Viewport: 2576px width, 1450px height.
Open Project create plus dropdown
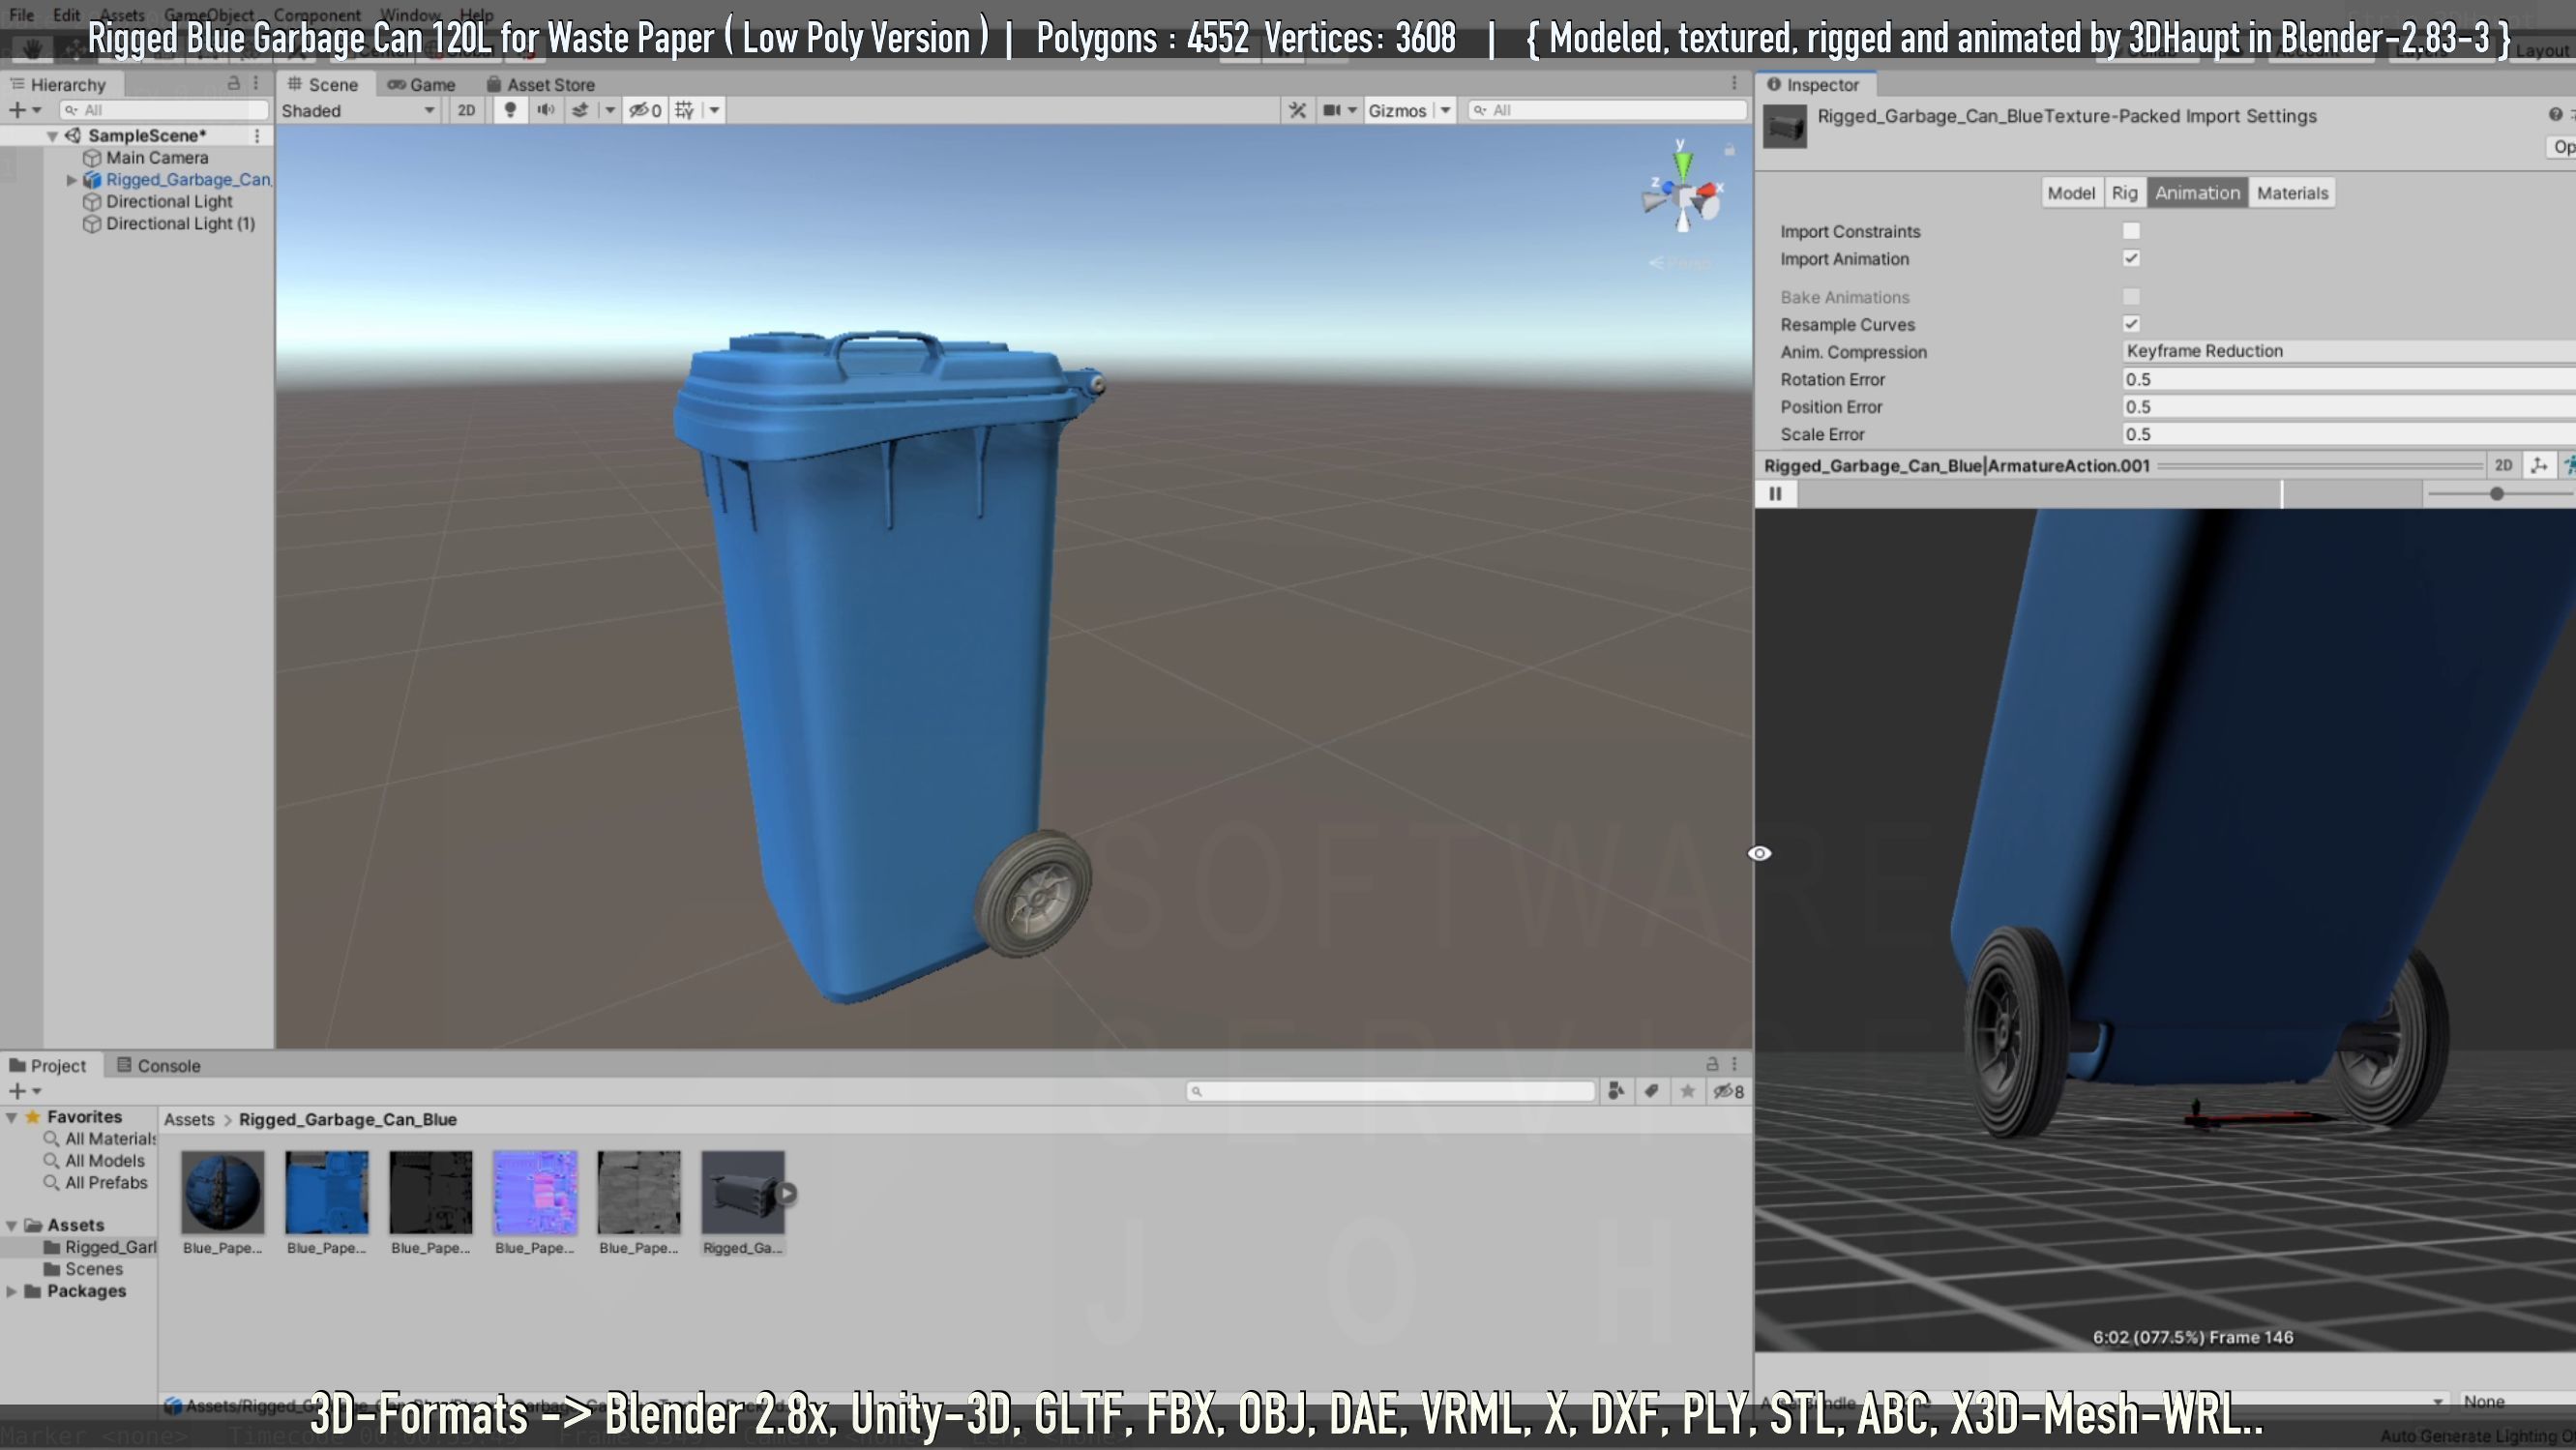(25, 1091)
